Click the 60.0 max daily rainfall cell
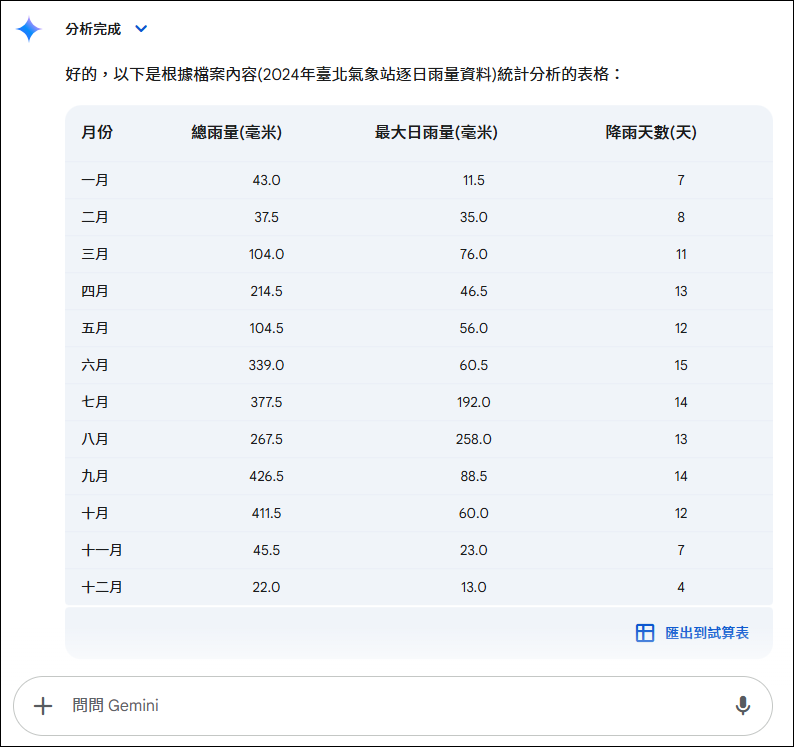Screen dimensions: 794x747 point(473,513)
